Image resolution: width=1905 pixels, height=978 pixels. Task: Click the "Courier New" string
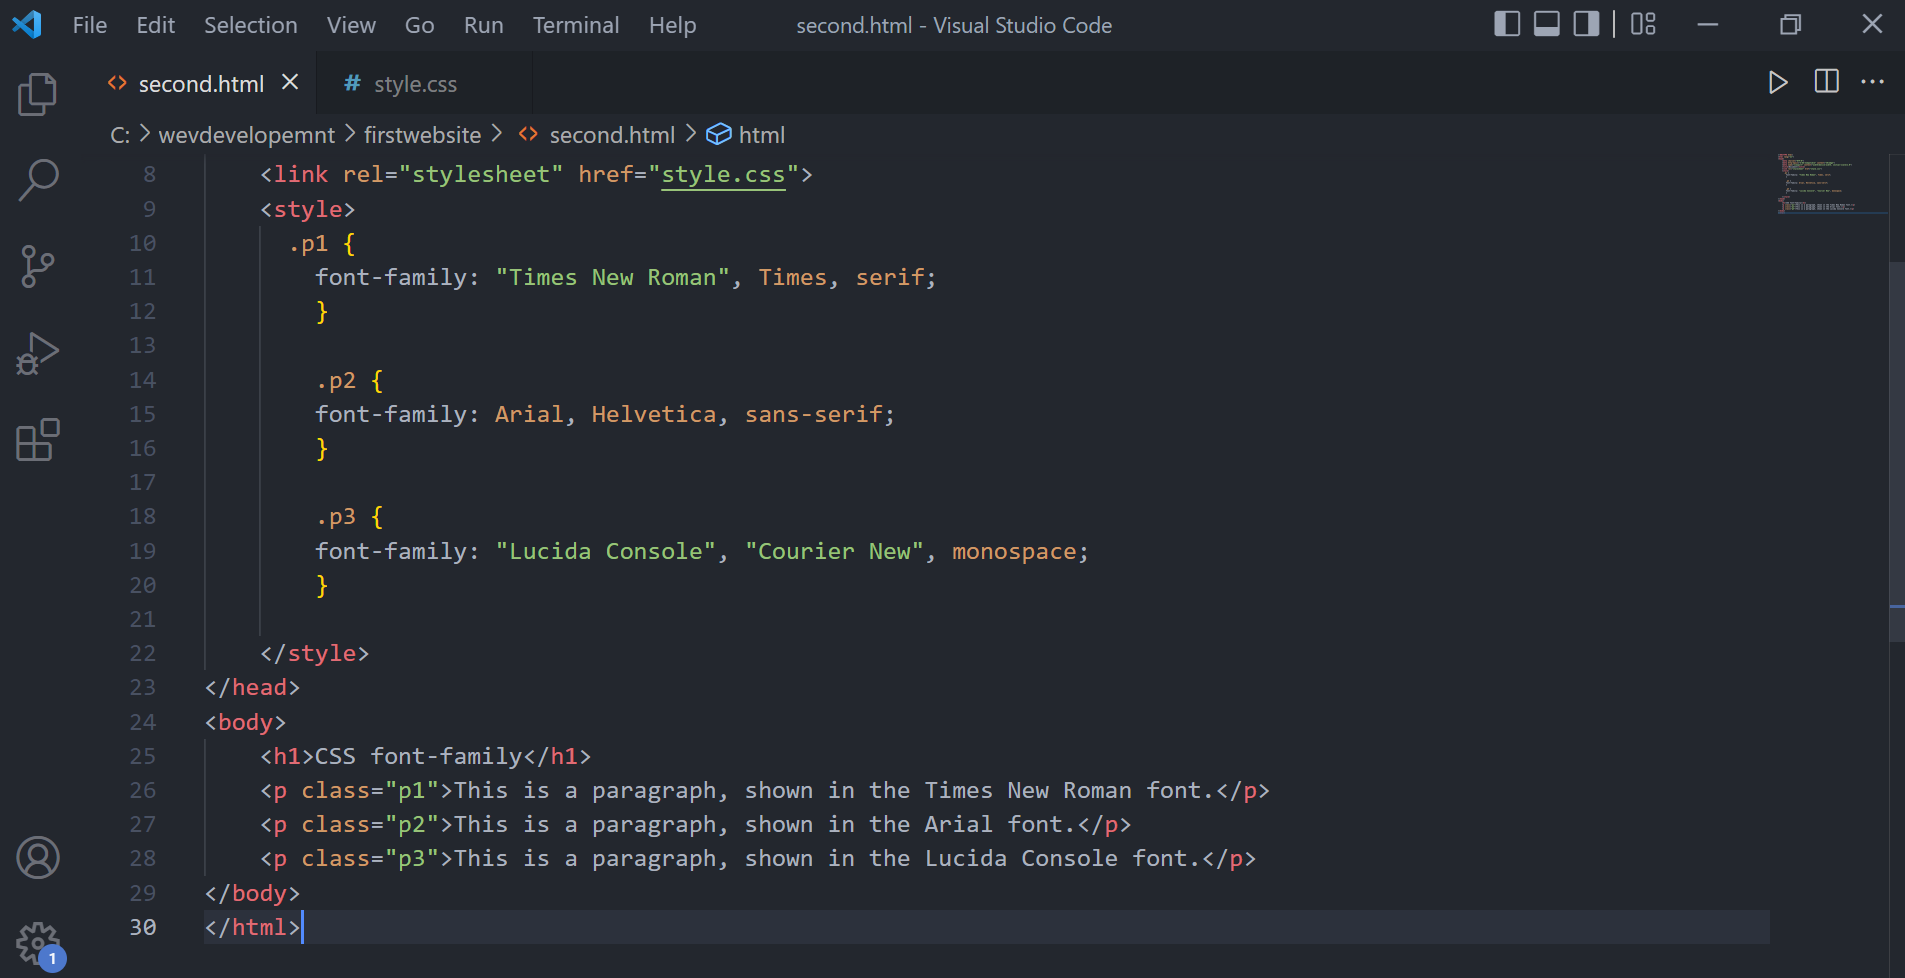click(x=835, y=551)
